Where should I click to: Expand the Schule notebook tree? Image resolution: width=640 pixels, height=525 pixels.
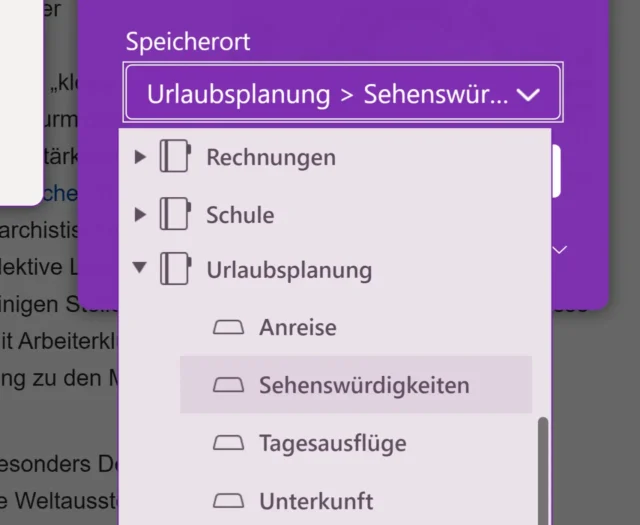140,214
